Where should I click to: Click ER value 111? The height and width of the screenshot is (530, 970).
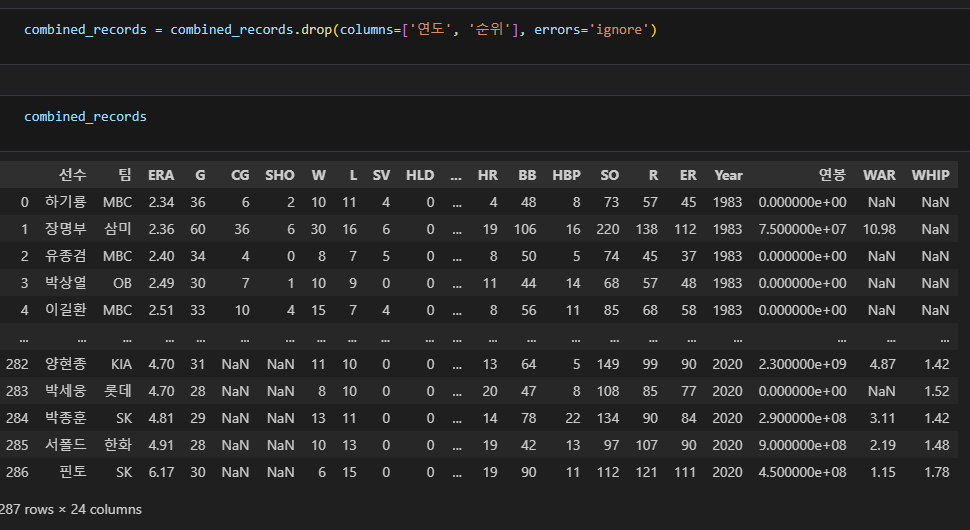tap(685, 472)
